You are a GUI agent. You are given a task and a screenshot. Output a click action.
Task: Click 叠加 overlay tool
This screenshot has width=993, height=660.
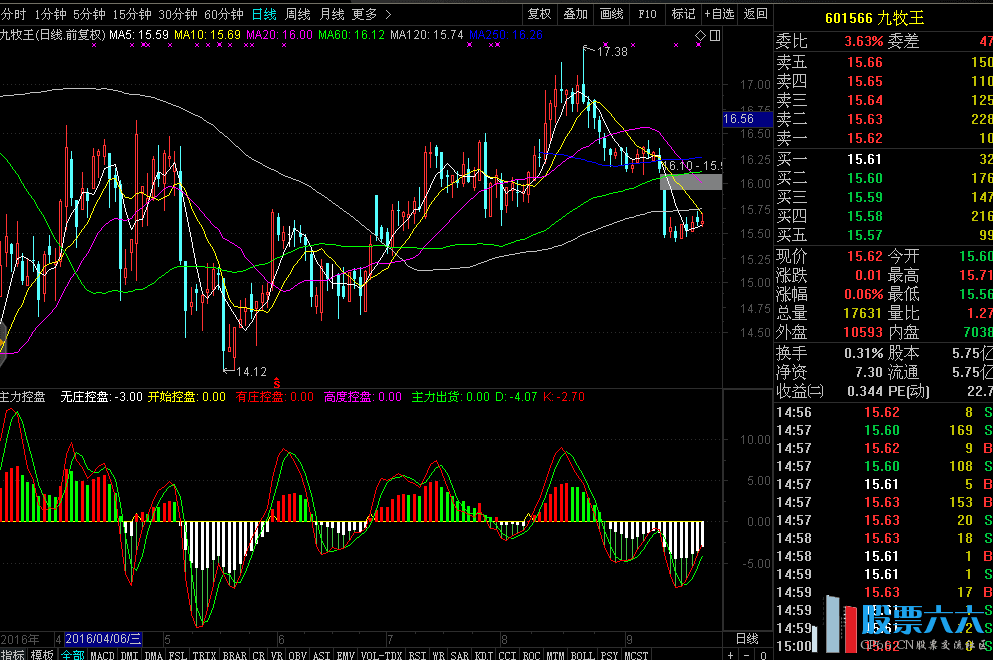(x=575, y=14)
